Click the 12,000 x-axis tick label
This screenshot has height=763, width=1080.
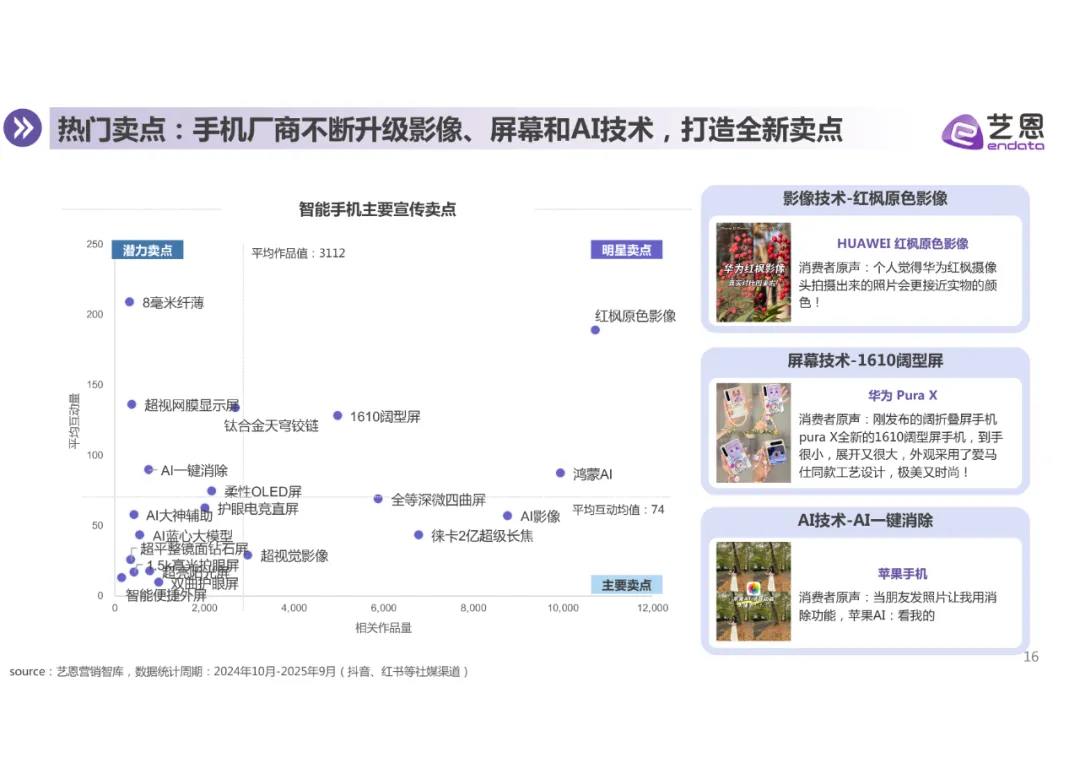[652, 608]
